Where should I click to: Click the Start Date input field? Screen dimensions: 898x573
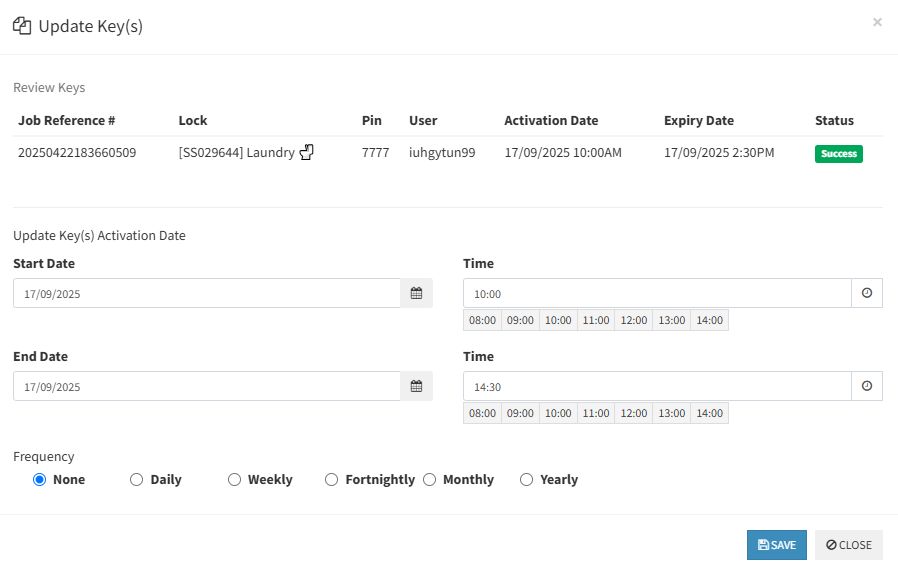(206, 294)
